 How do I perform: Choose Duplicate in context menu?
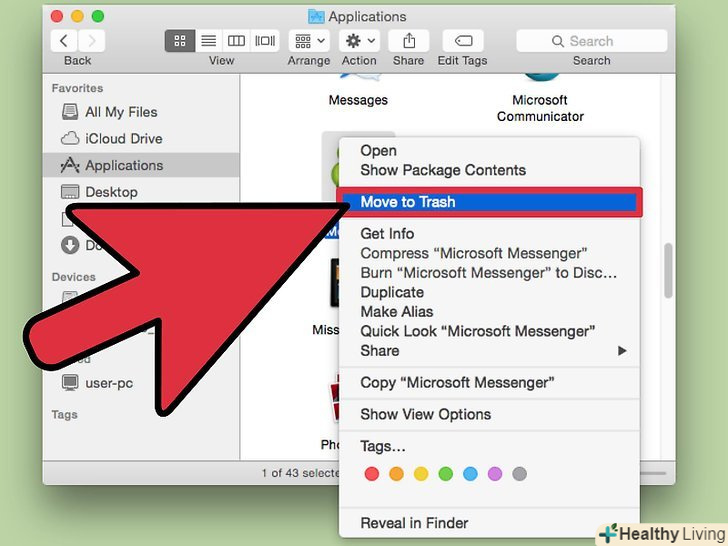[490, 292]
